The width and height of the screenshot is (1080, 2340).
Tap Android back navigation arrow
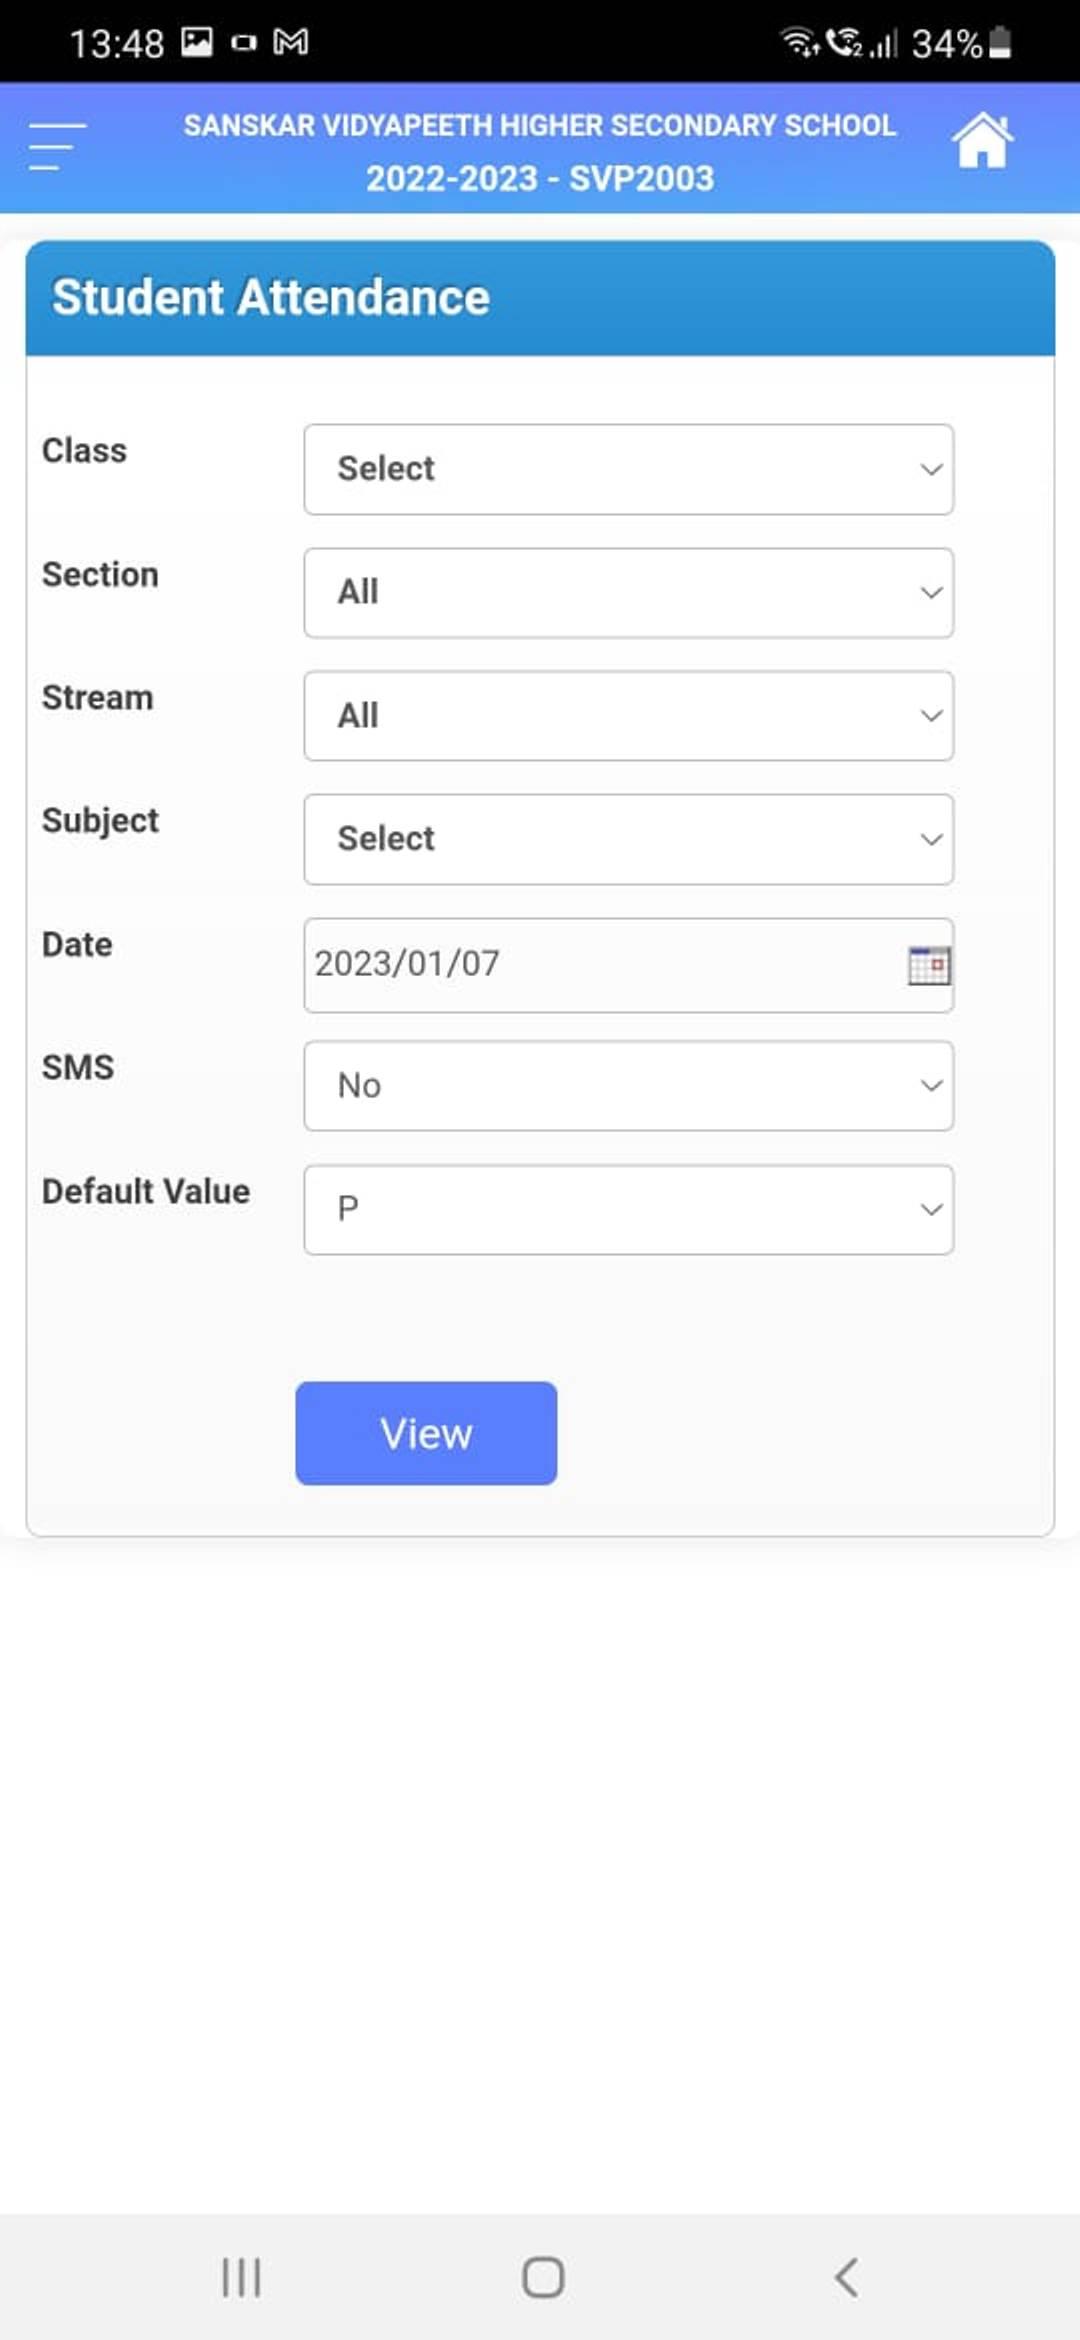click(x=846, y=2278)
